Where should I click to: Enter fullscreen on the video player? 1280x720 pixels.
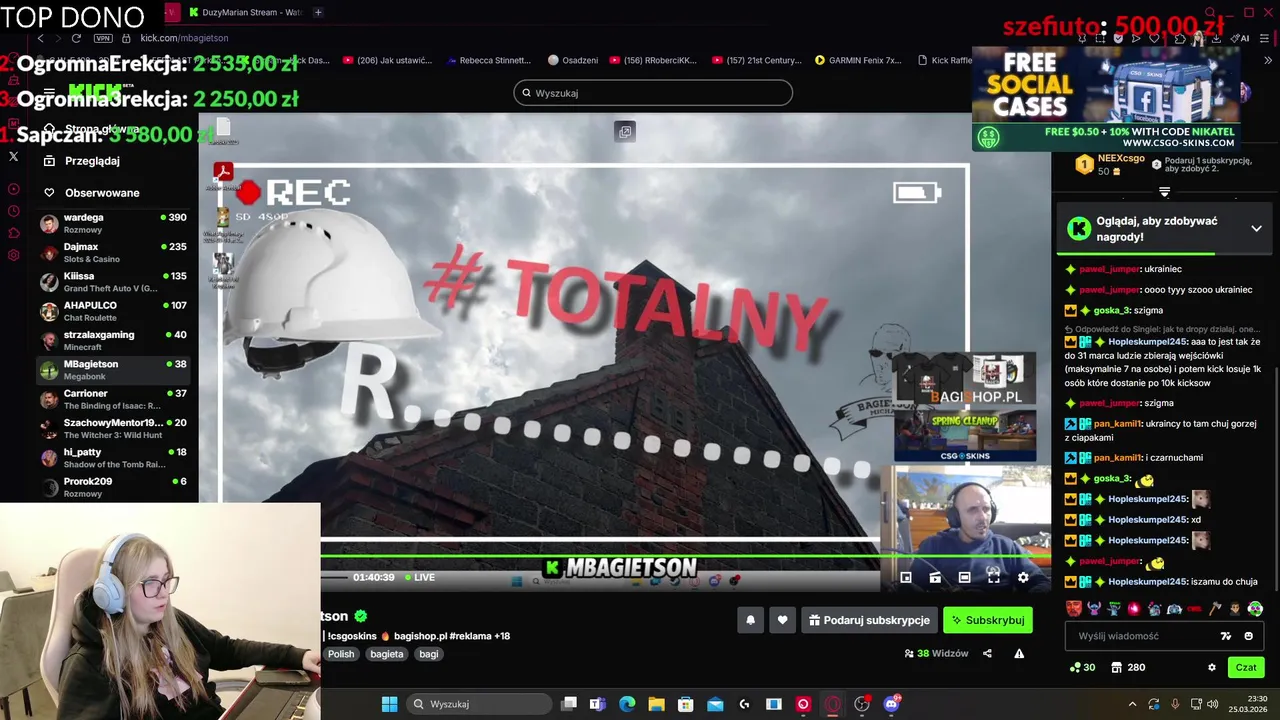pyautogui.click(x=994, y=577)
